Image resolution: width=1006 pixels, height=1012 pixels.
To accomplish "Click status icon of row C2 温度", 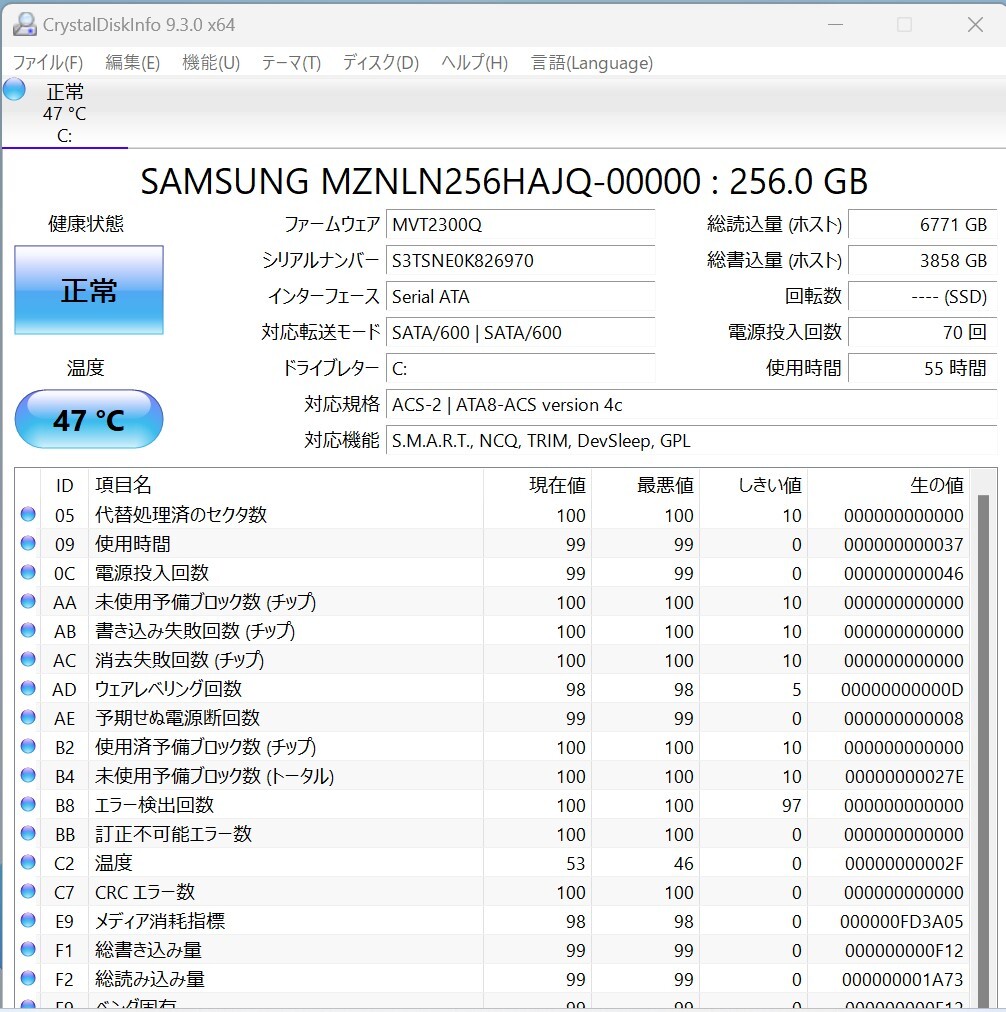I will point(28,862).
